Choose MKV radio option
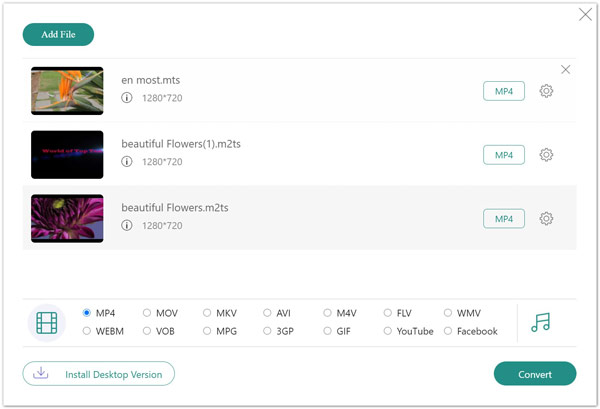Viewport: 600px width, 409px height. (207, 313)
